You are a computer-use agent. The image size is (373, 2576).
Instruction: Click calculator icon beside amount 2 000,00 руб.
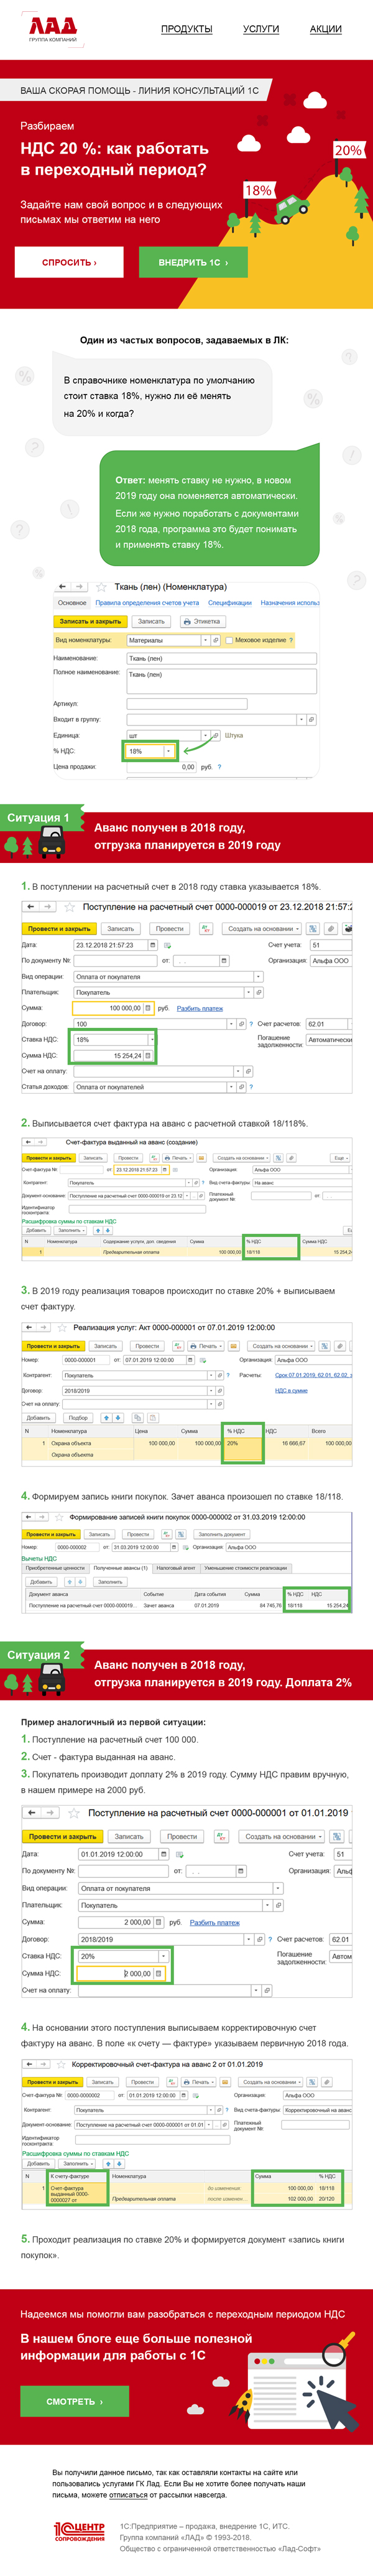pyautogui.click(x=159, y=1922)
